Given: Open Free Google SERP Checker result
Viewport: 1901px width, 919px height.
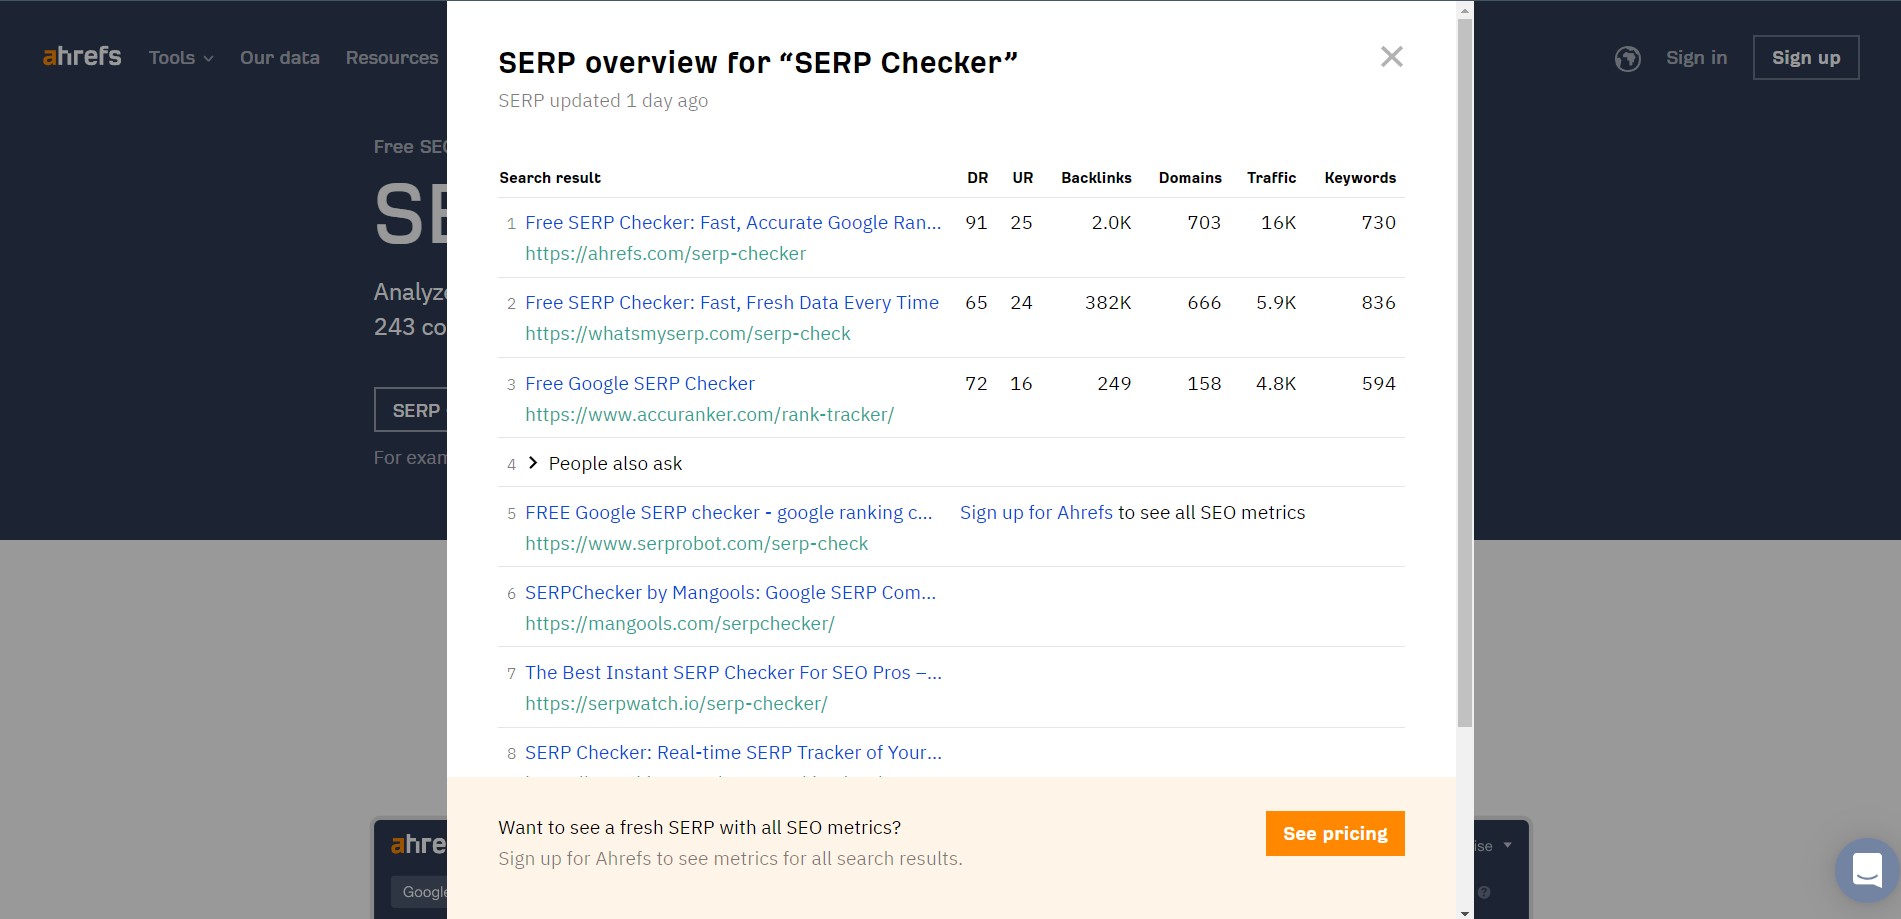Looking at the screenshot, I should click(x=640, y=384).
